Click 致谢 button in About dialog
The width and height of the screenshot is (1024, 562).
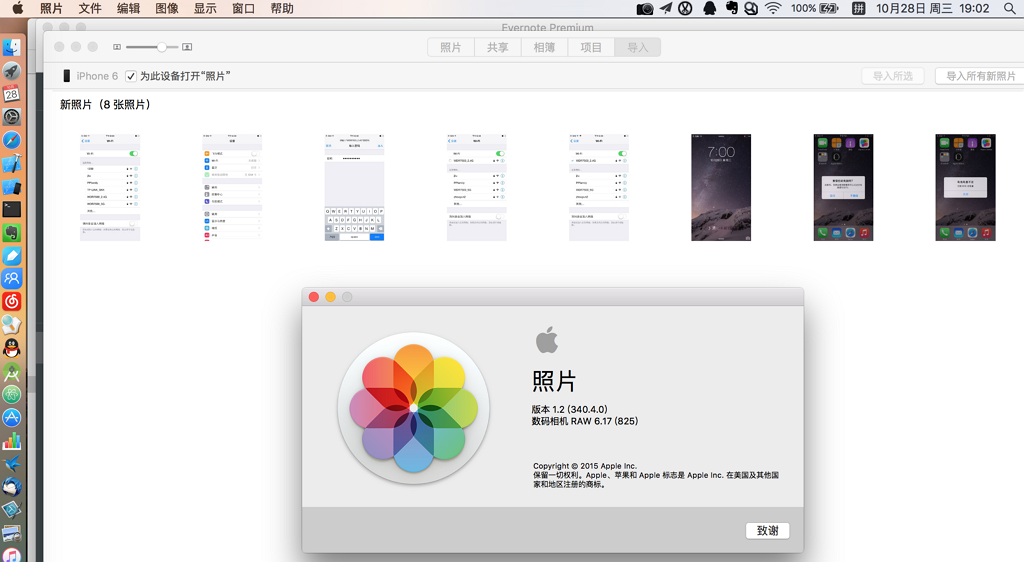pos(767,531)
